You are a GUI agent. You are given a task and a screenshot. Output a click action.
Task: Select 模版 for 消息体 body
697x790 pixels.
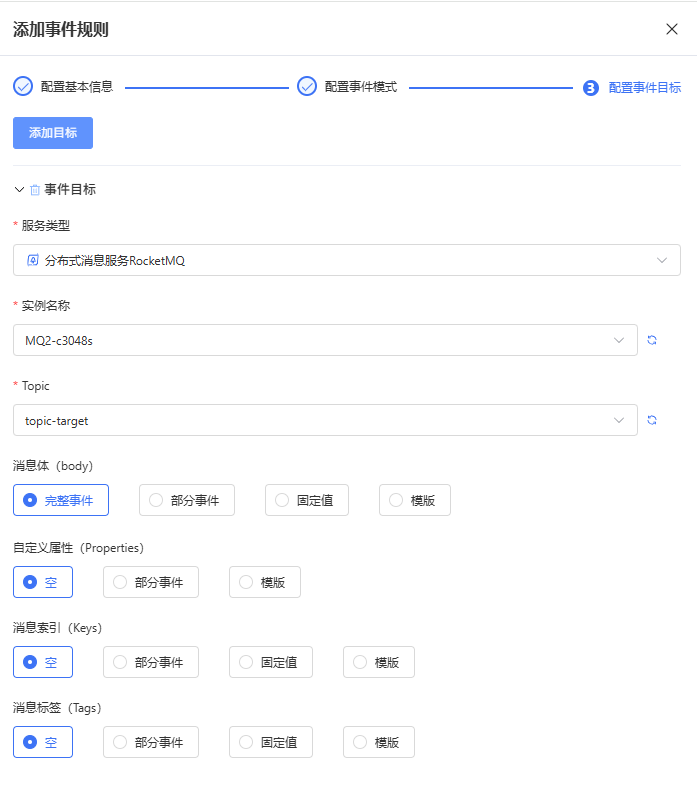tap(415, 500)
